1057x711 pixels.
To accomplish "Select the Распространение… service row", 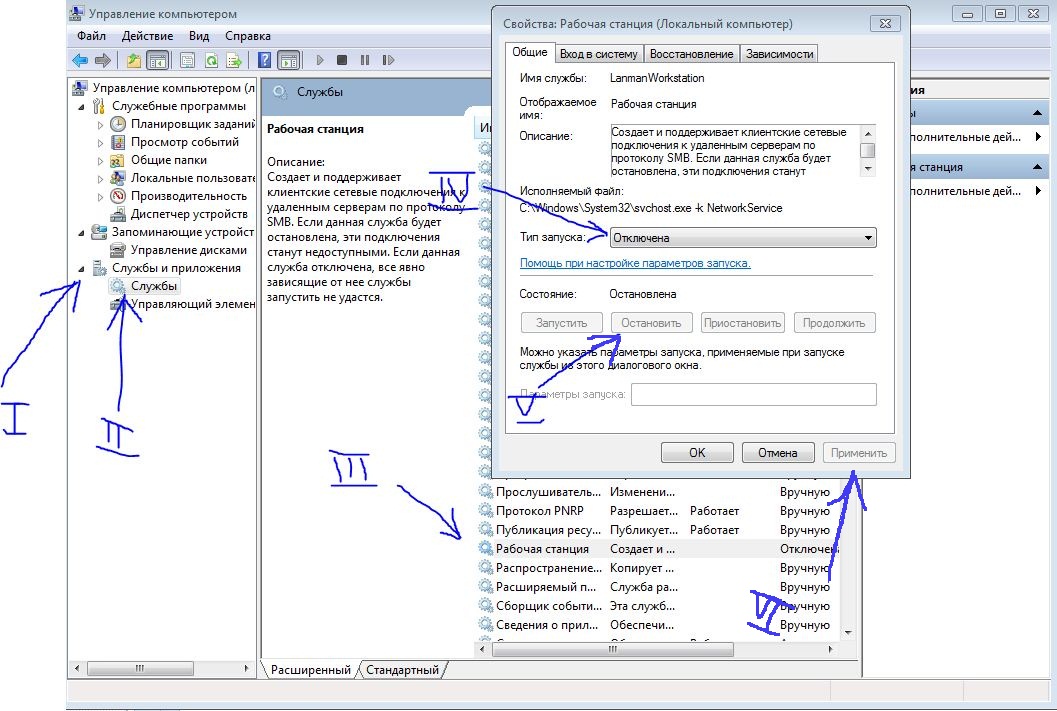I will click(657, 568).
